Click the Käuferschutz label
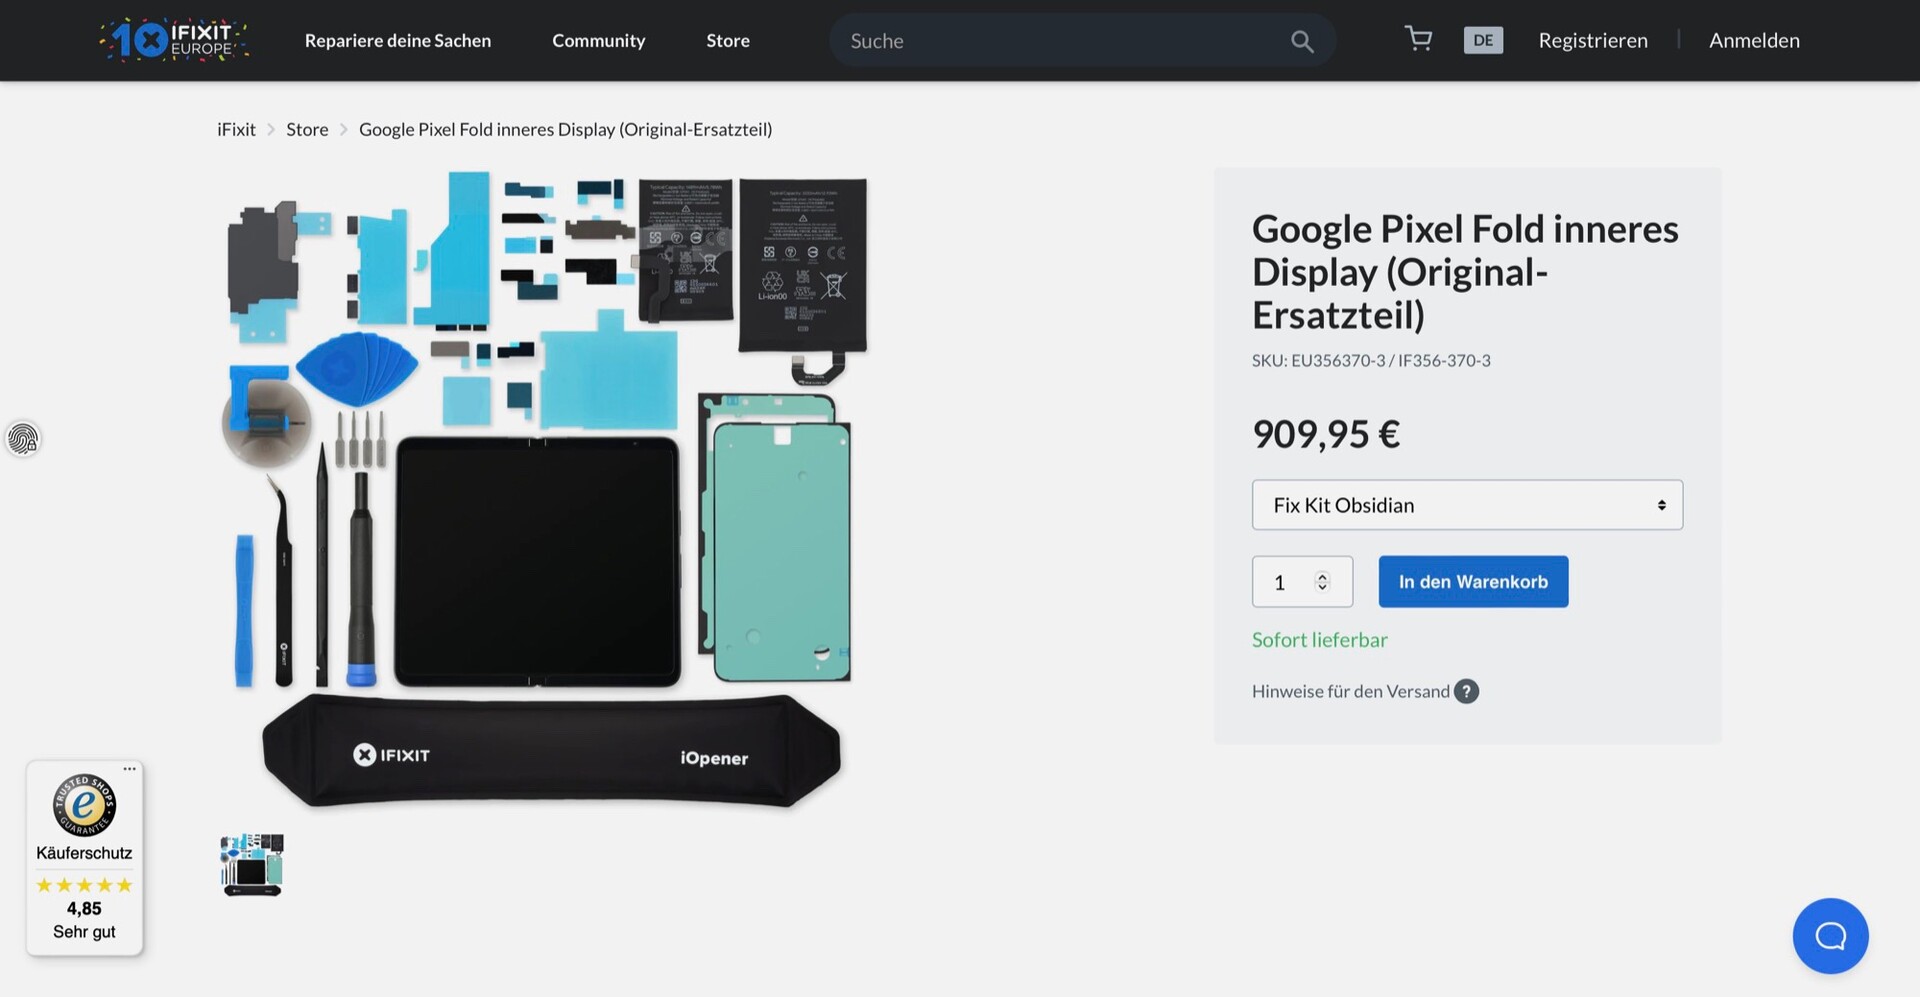Image resolution: width=1920 pixels, height=997 pixels. point(84,853)
